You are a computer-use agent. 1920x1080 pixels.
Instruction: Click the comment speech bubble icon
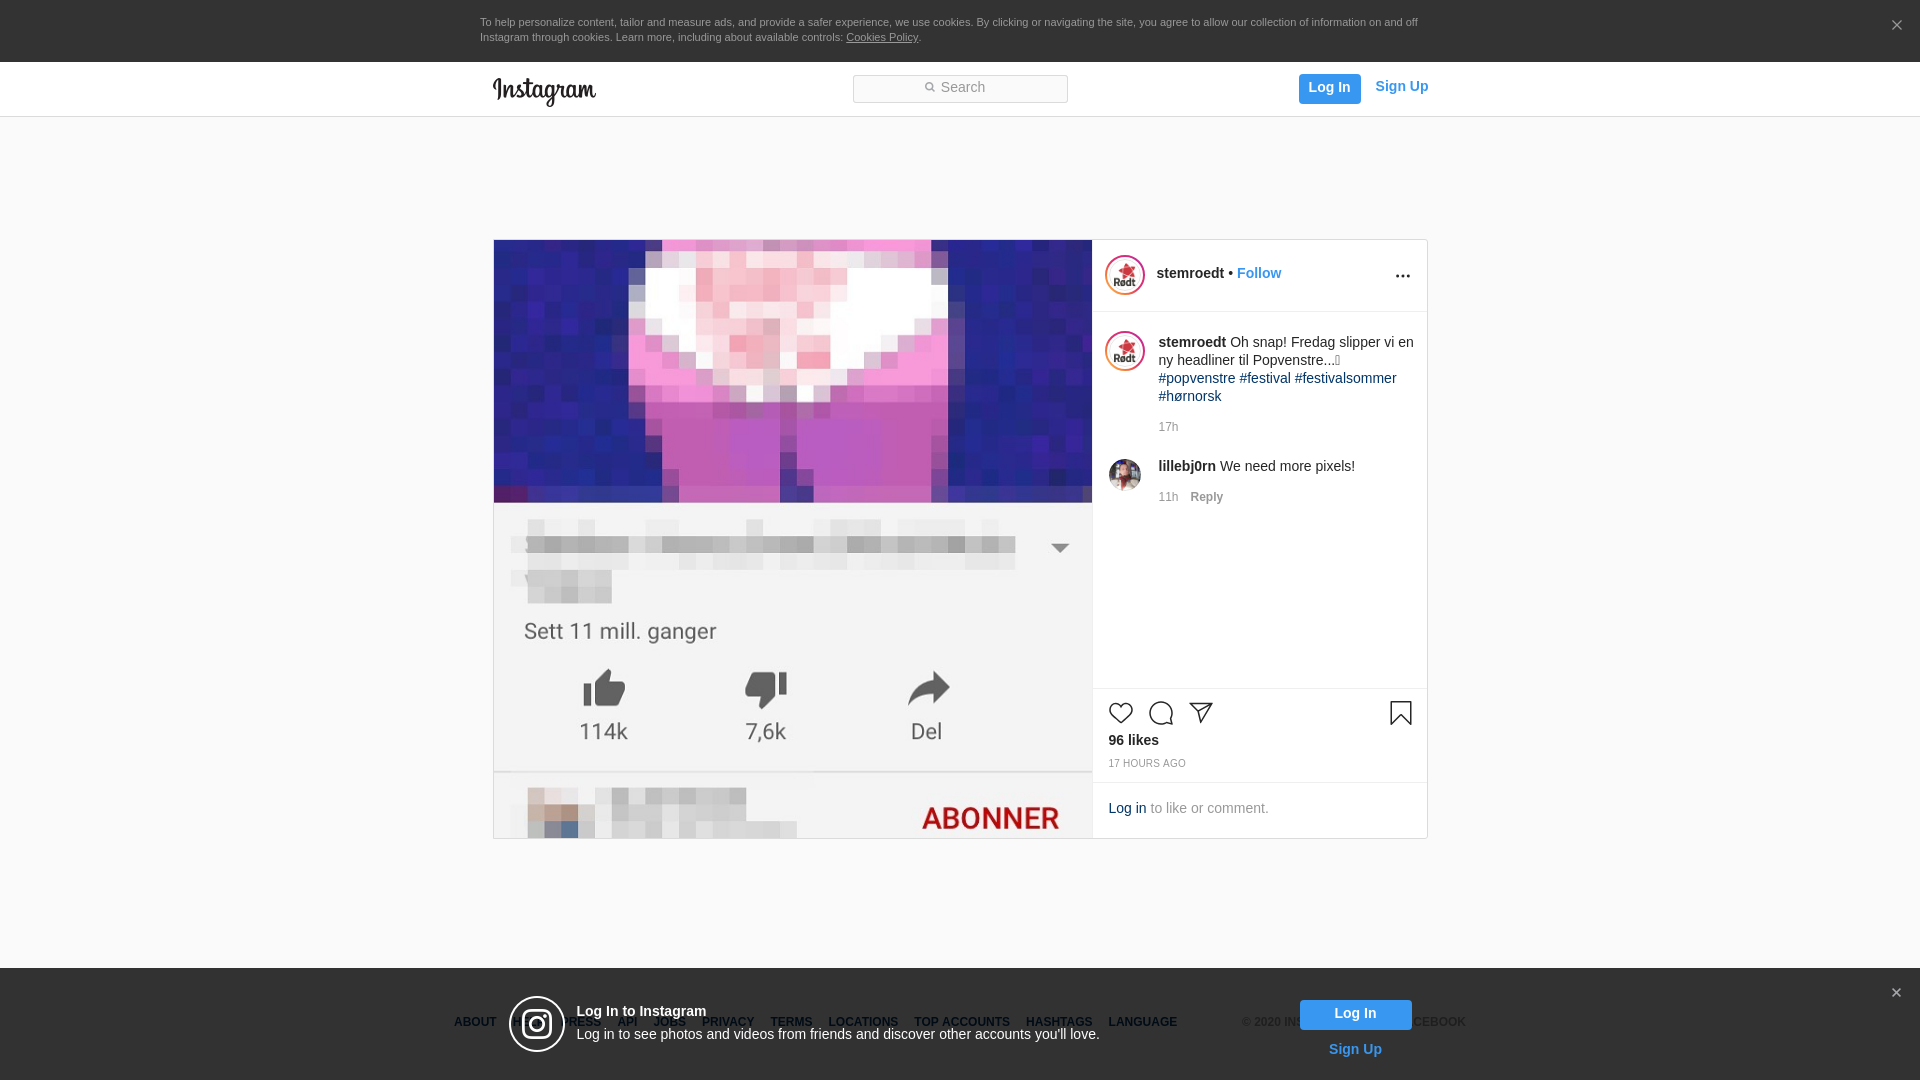click(x=1160, y=713)
